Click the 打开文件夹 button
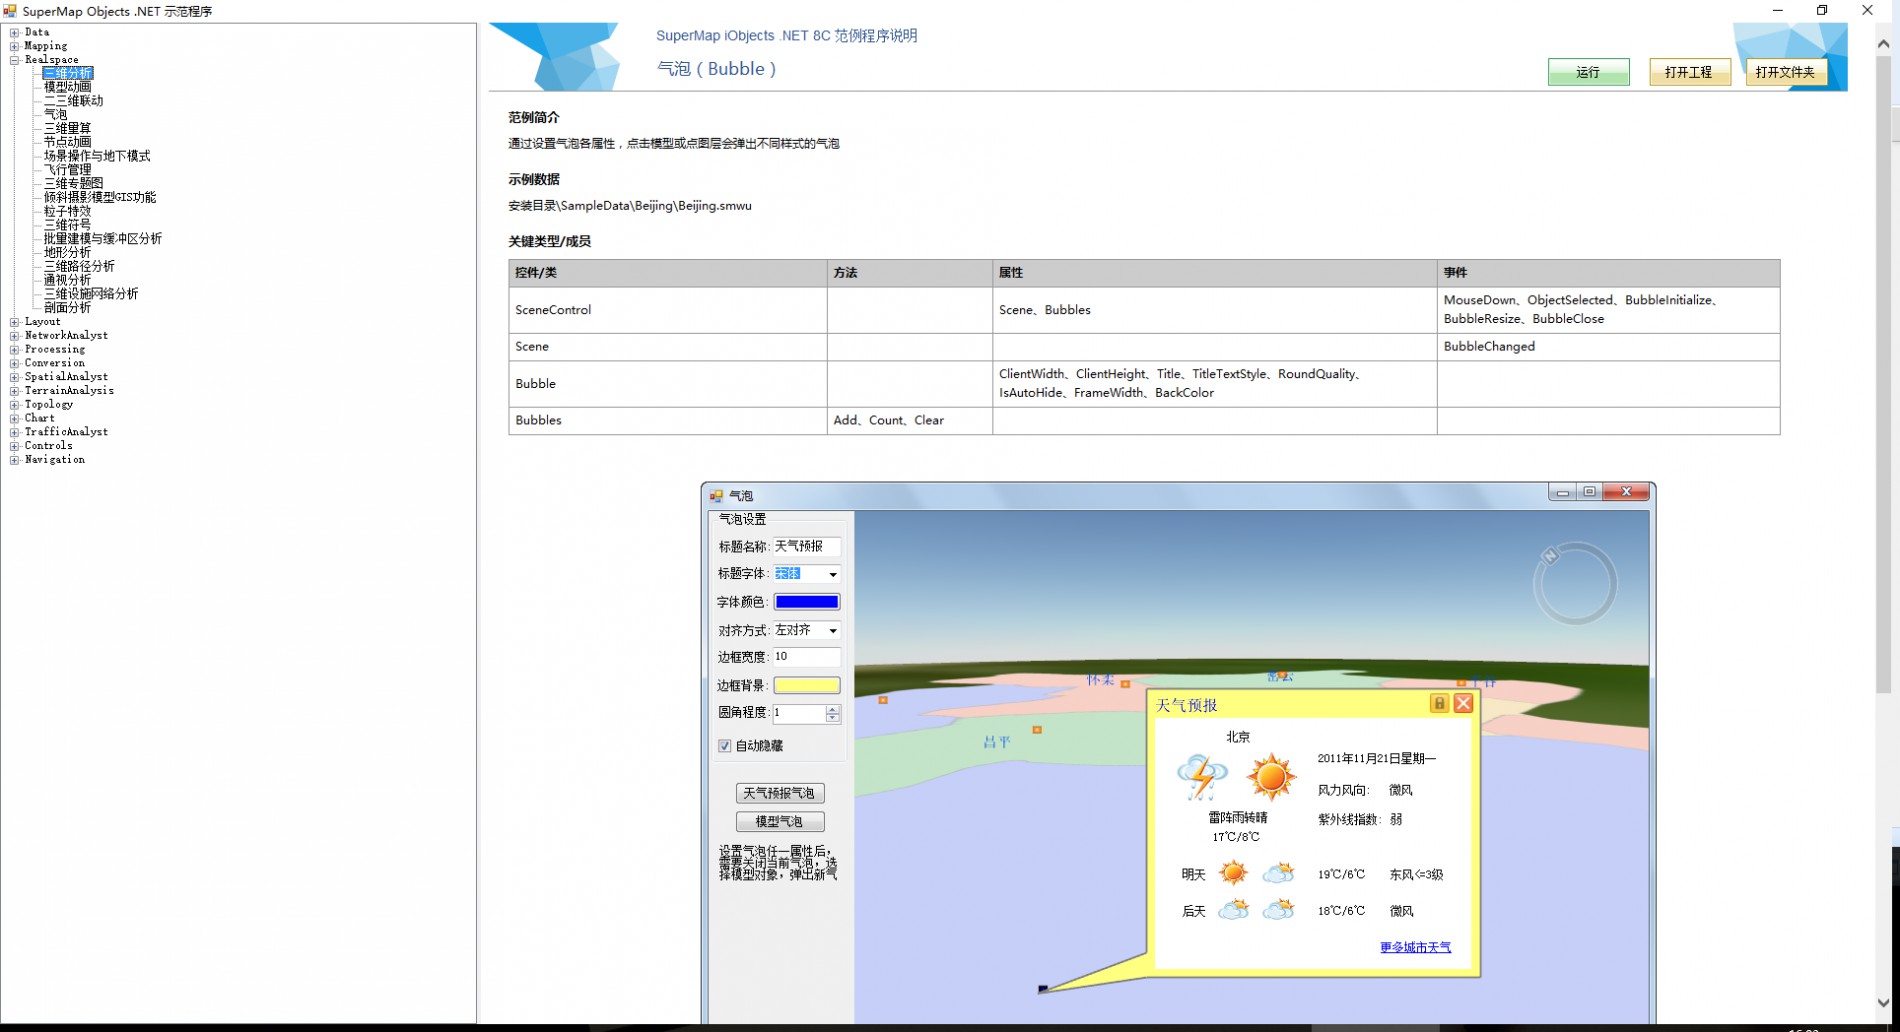 (1785, 72)
